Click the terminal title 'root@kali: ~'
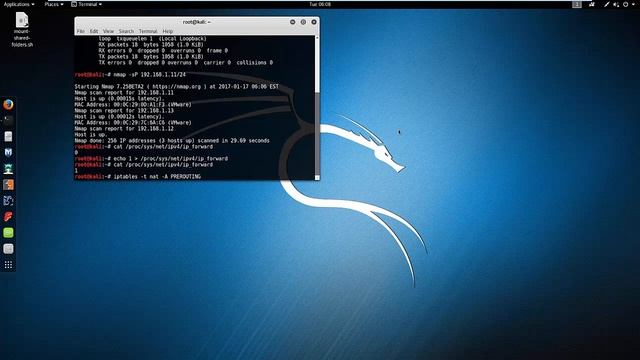 [197, 22]
